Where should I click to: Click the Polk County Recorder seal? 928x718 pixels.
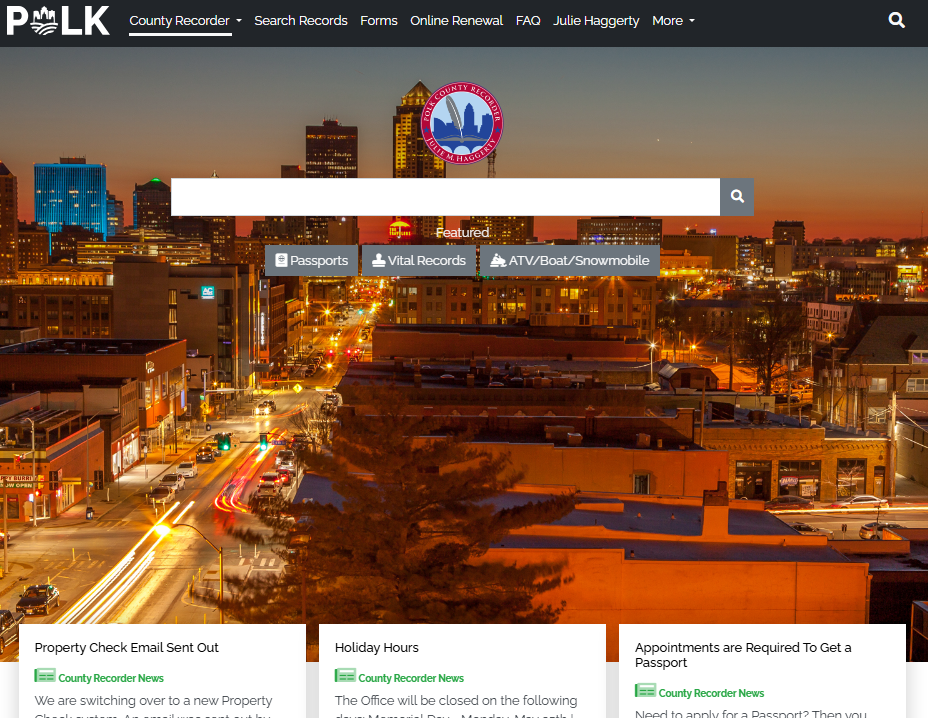point(462,124)
